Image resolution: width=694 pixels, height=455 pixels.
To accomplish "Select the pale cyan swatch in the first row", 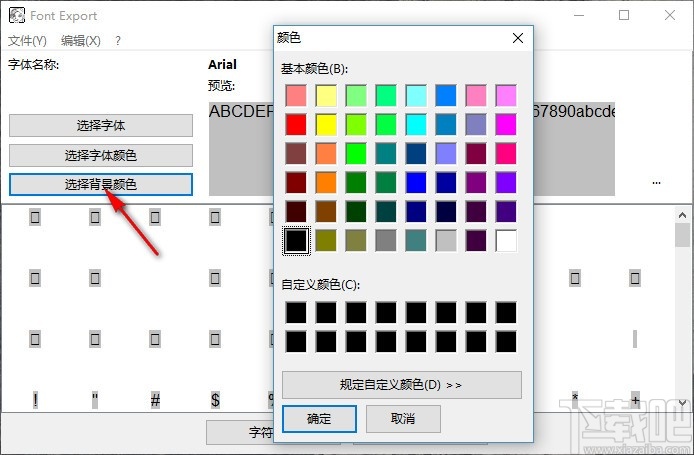I will pos(416,96).
